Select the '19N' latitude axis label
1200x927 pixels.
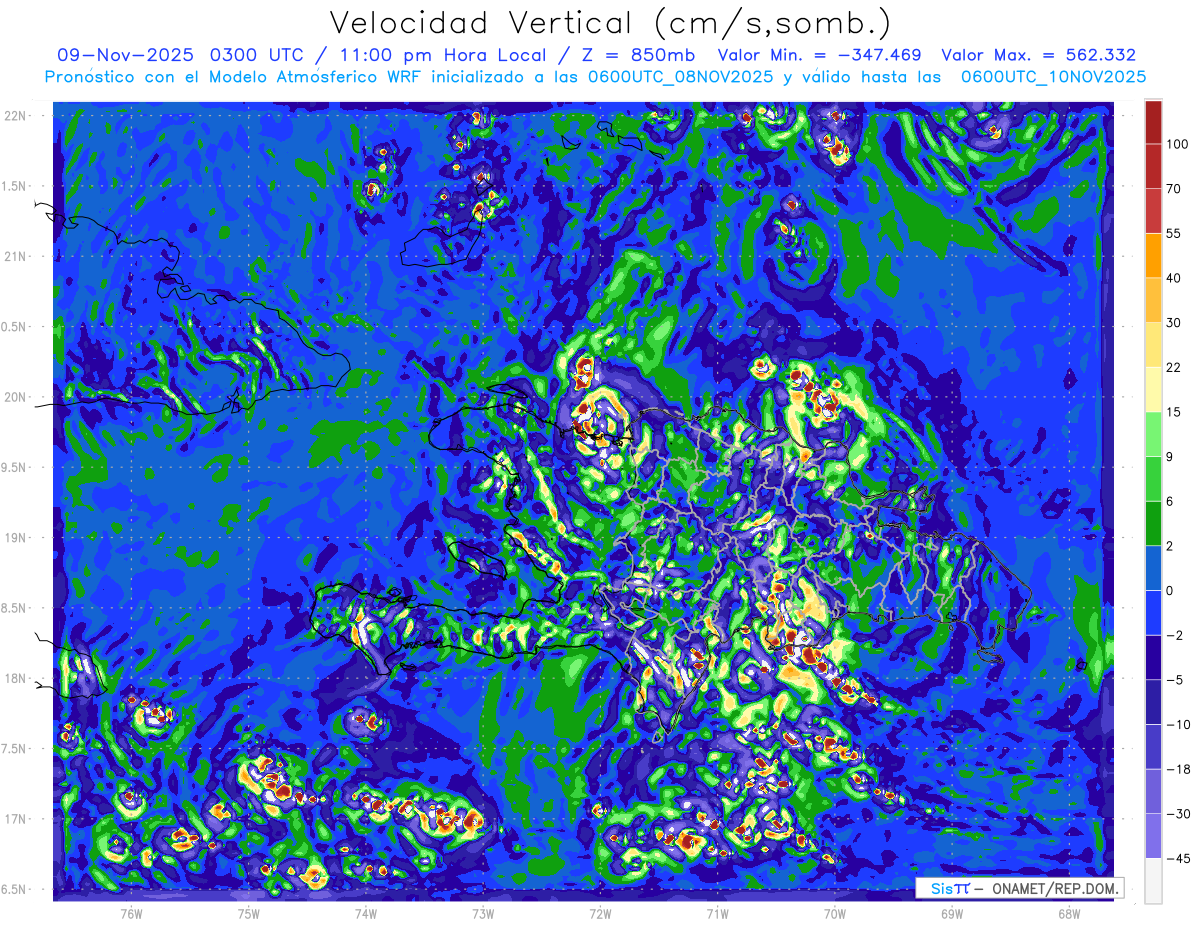tap(16, 538)
